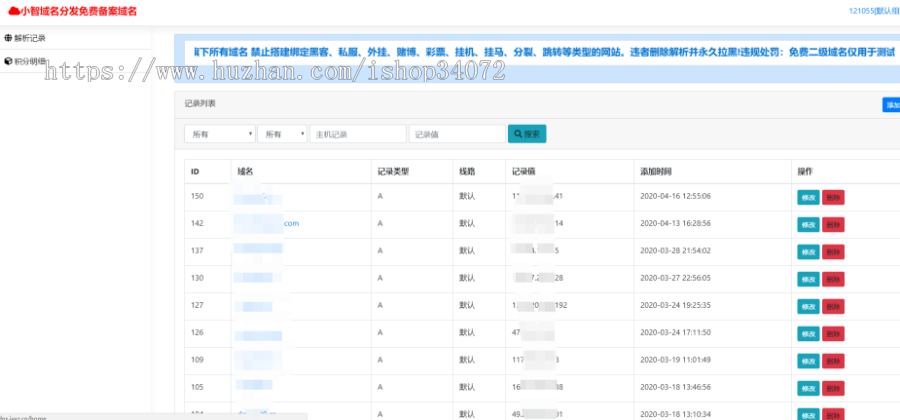The image size is (900, 420).
Task: Click the globe icon beside 解析记录
Action: pyautogui.click(x=8, y=38)
